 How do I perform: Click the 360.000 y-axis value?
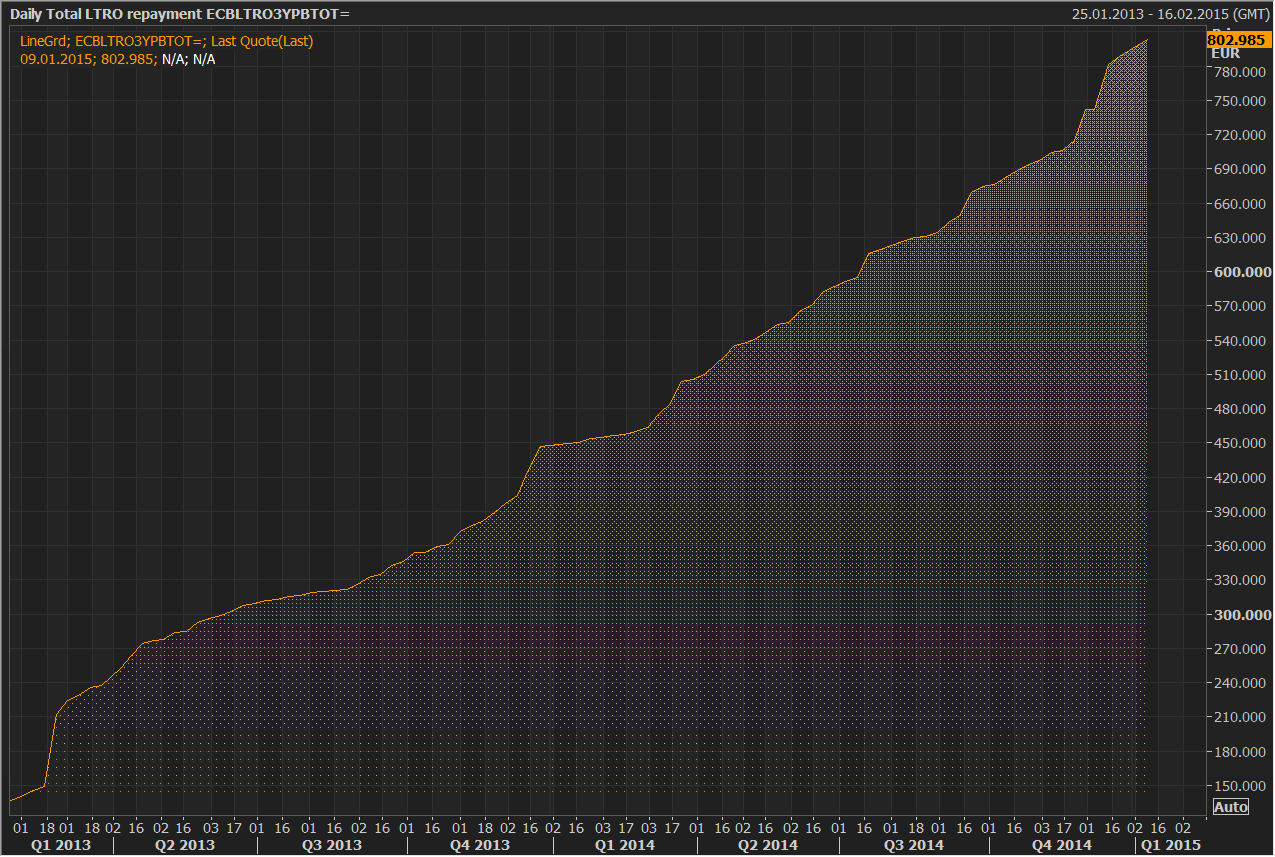[1239, 546]
